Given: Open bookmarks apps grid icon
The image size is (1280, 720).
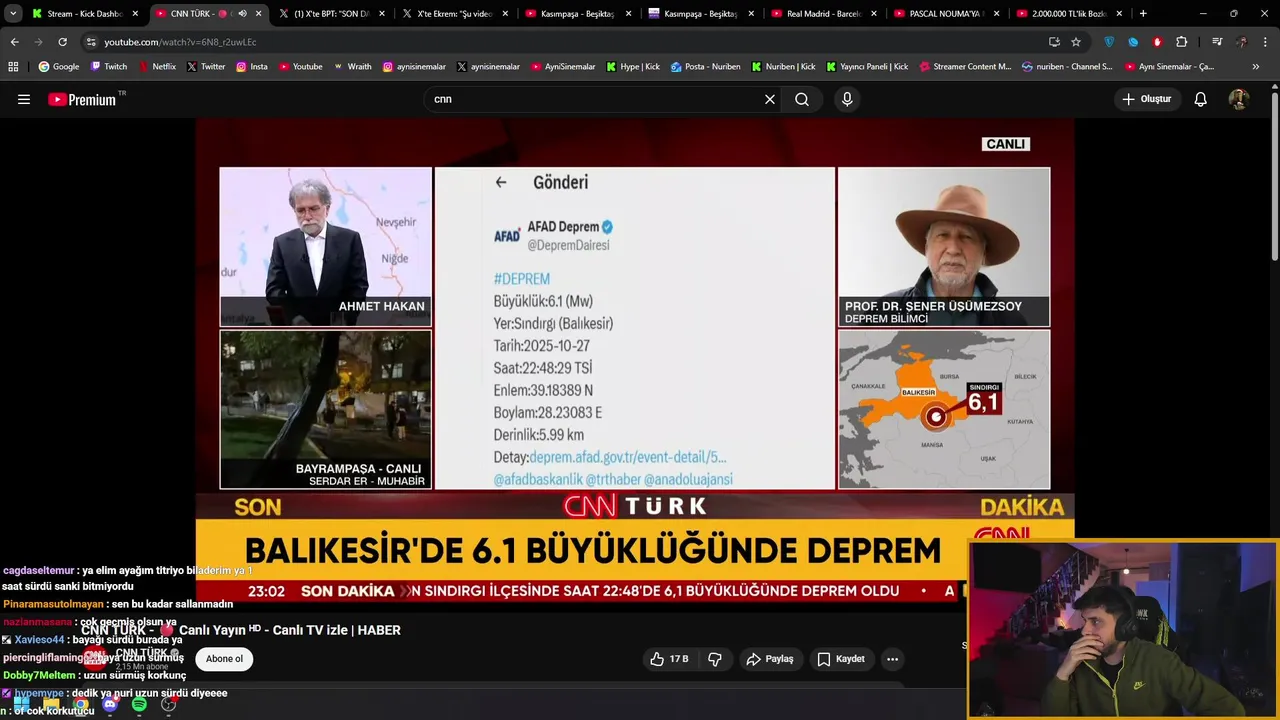Looking at the screenshot, I should pyautogui.click(x=13, y=67).
